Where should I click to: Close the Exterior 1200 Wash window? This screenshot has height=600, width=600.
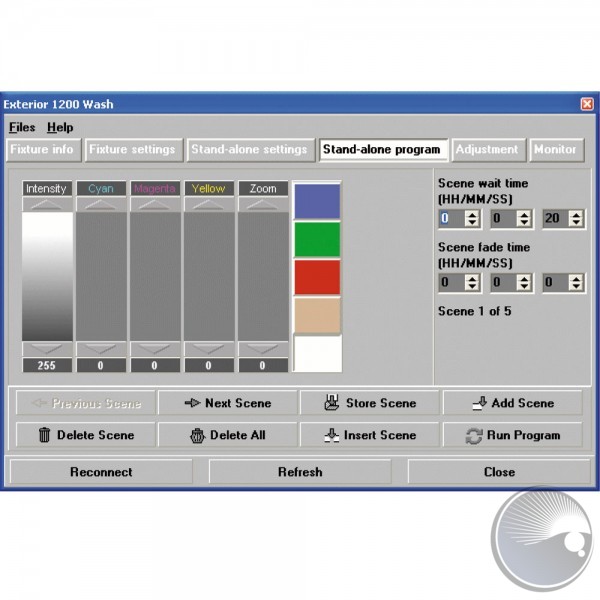[587, 104]
